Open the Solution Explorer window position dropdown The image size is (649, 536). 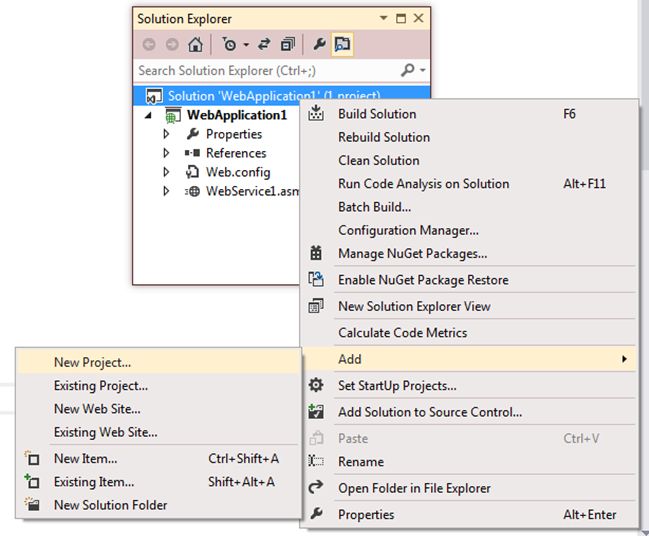point(383,18)
